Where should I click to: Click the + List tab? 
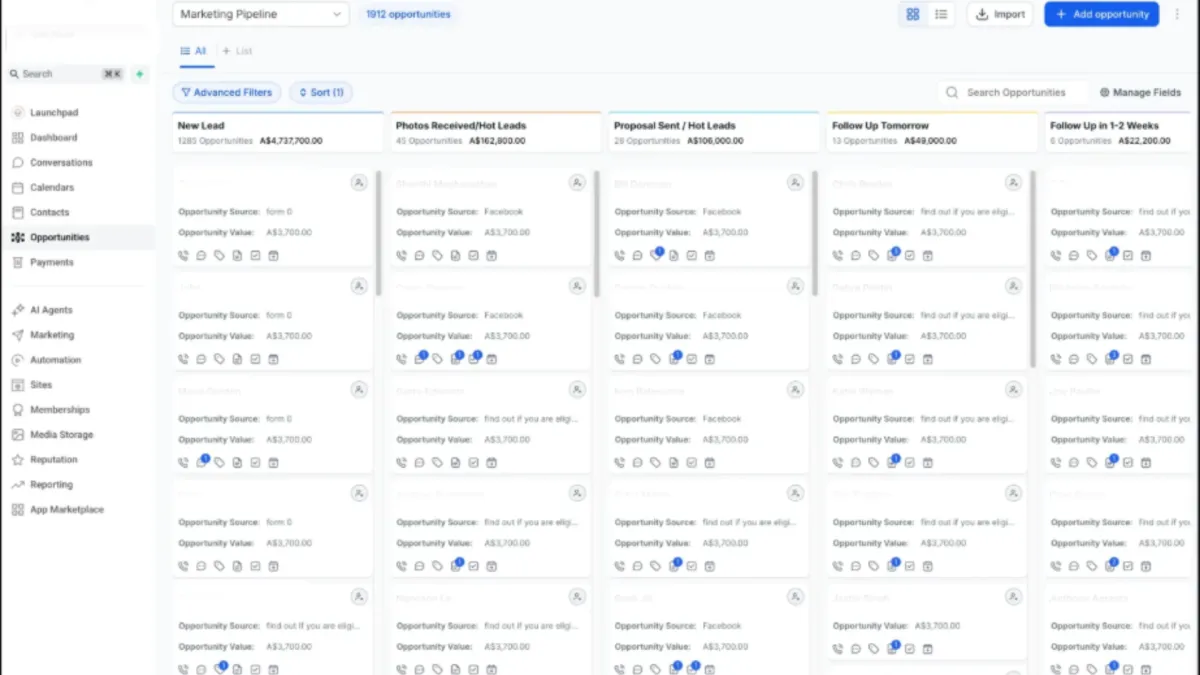[x=237, y=51]
